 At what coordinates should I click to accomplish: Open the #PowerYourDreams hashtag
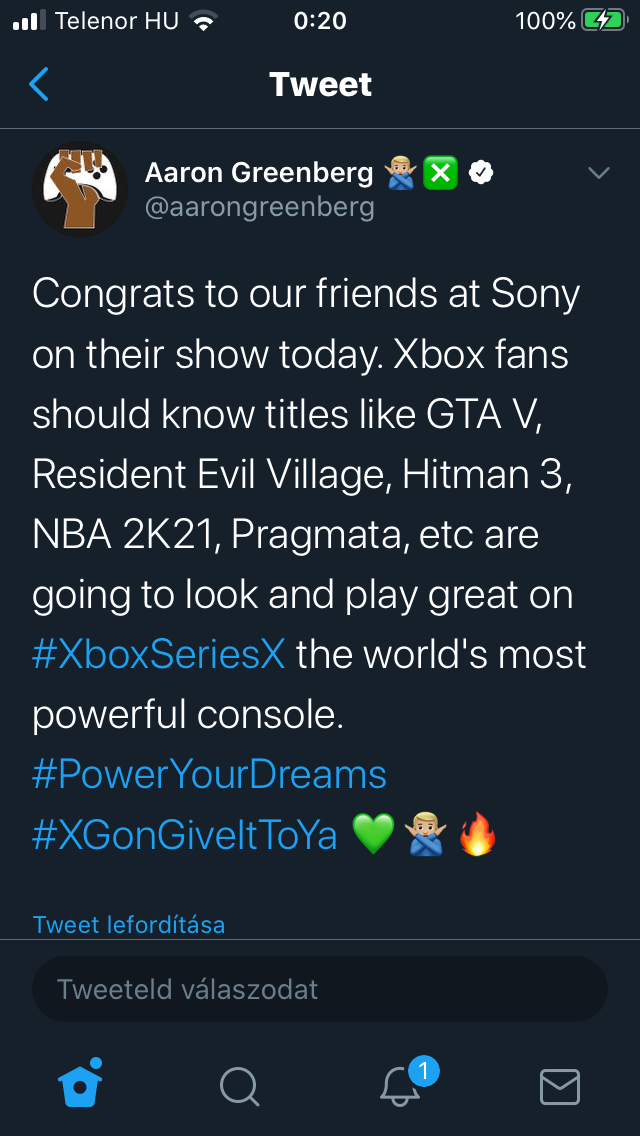(209, 774)
